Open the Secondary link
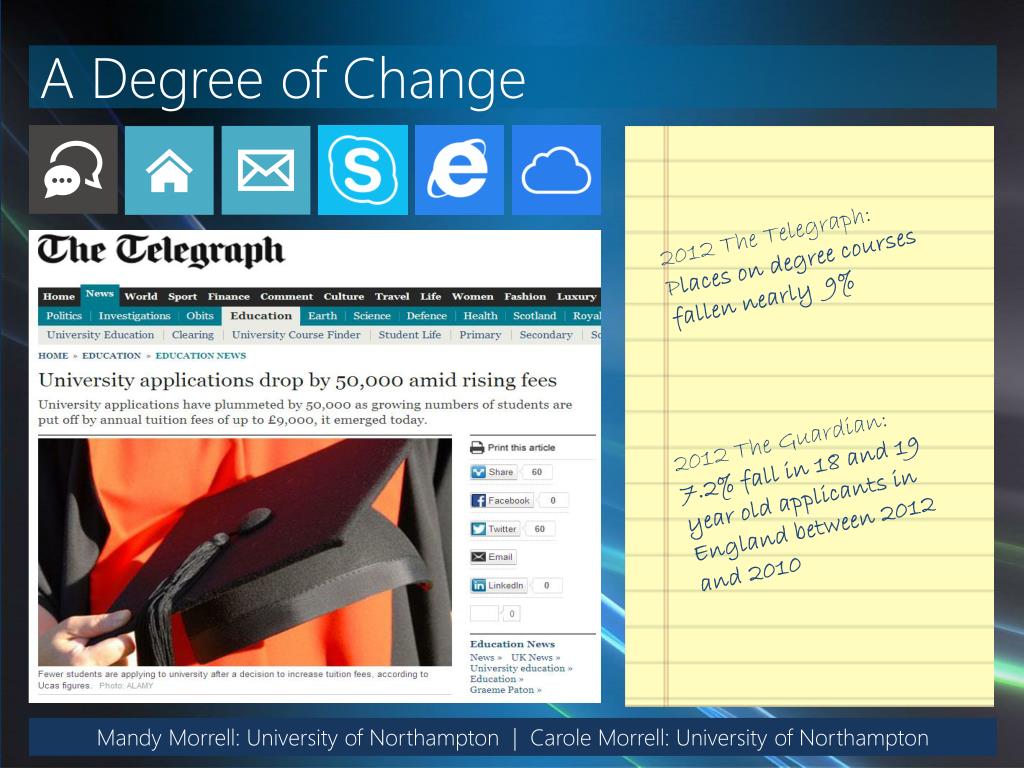The width and height of the screenshot is (1024, 768). tap(546, 335)
